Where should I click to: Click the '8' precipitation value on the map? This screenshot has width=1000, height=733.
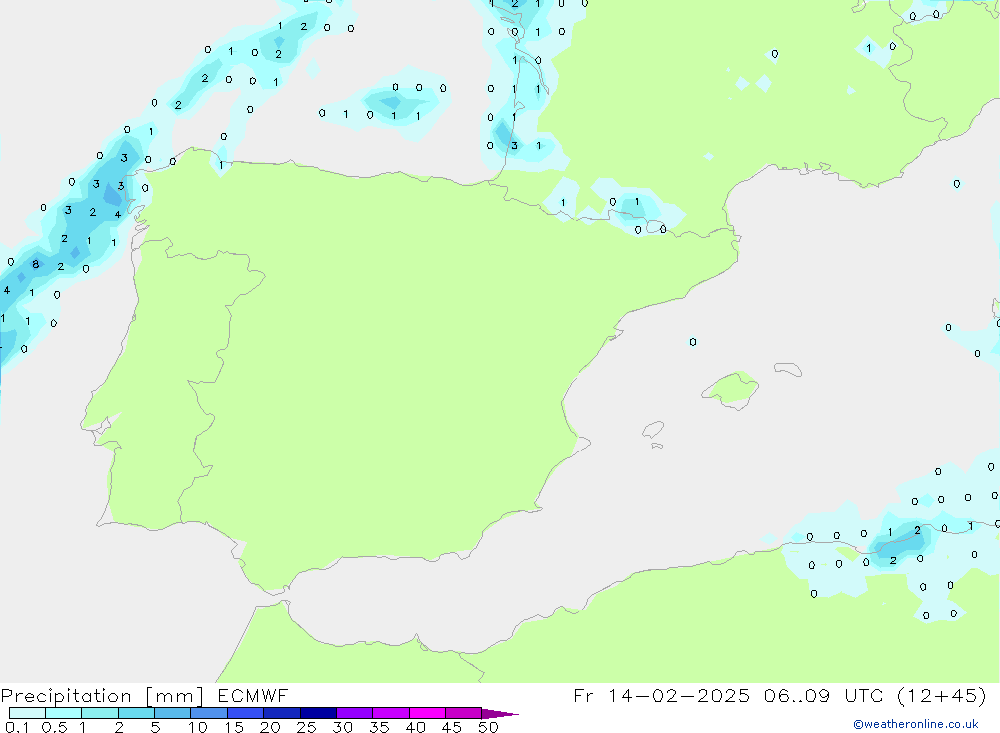36,264
